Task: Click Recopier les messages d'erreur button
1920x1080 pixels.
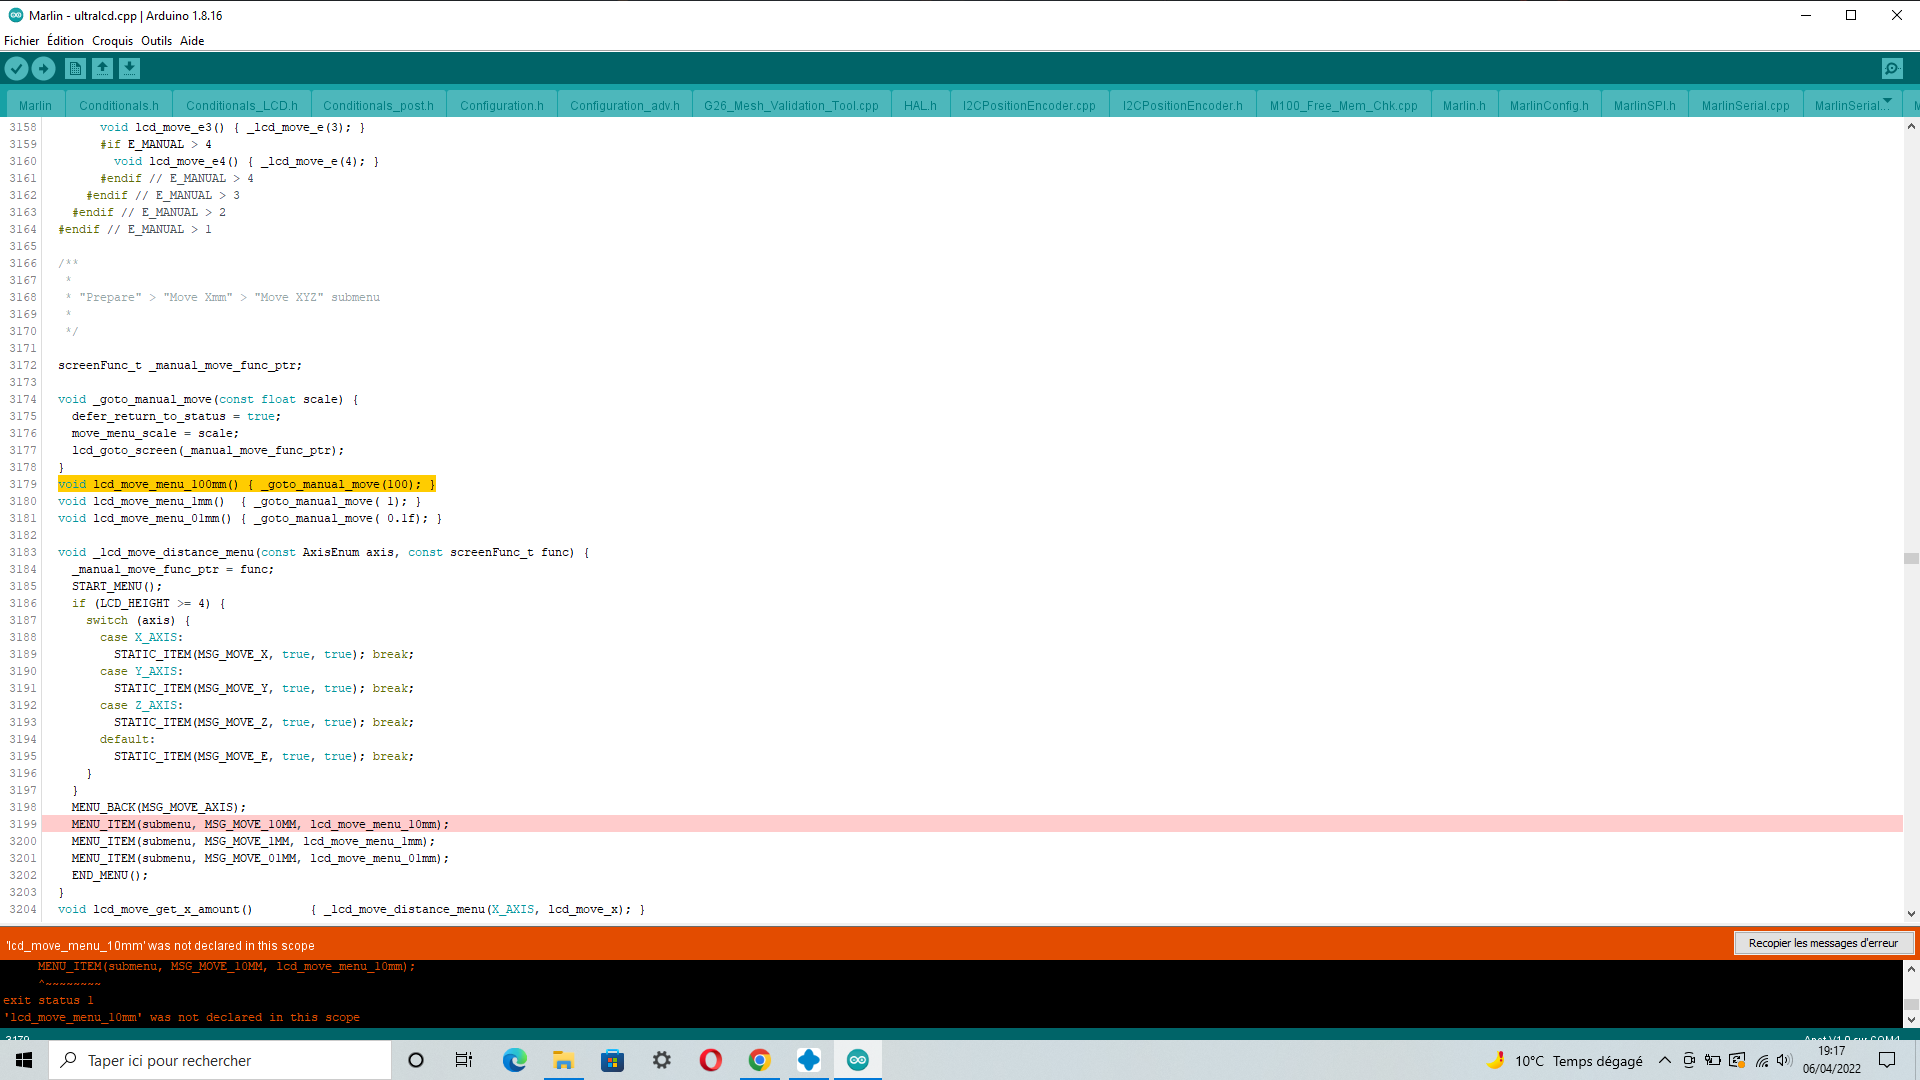Action: click(x=1822, y=943)
